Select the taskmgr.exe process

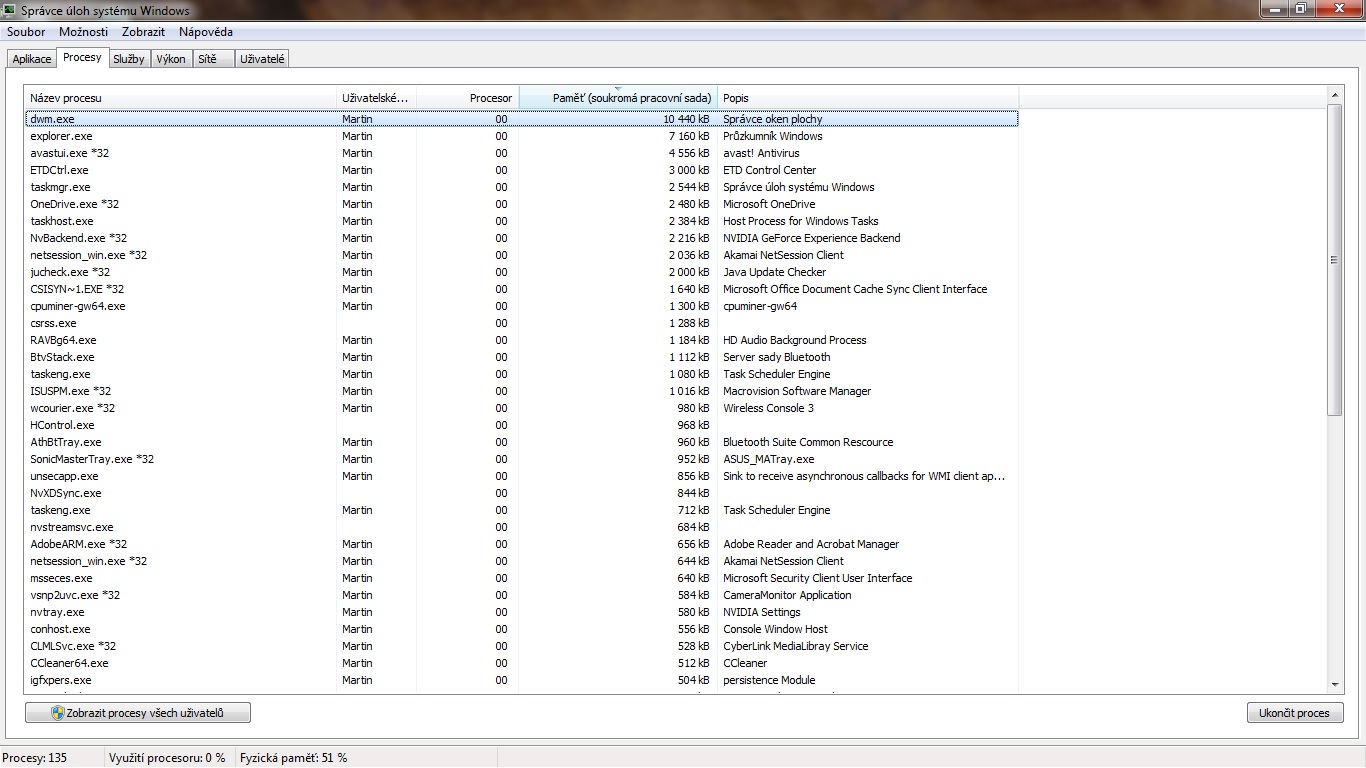coord(521,187)
